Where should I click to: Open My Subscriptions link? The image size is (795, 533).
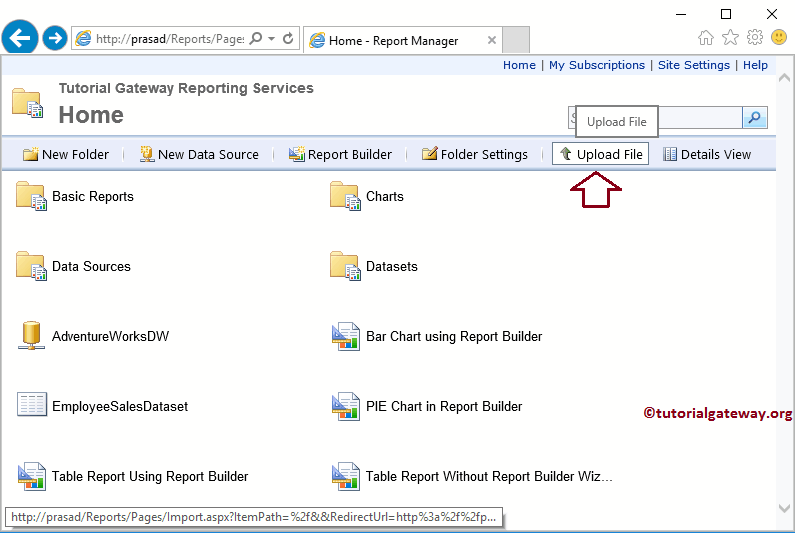point(597,65)
